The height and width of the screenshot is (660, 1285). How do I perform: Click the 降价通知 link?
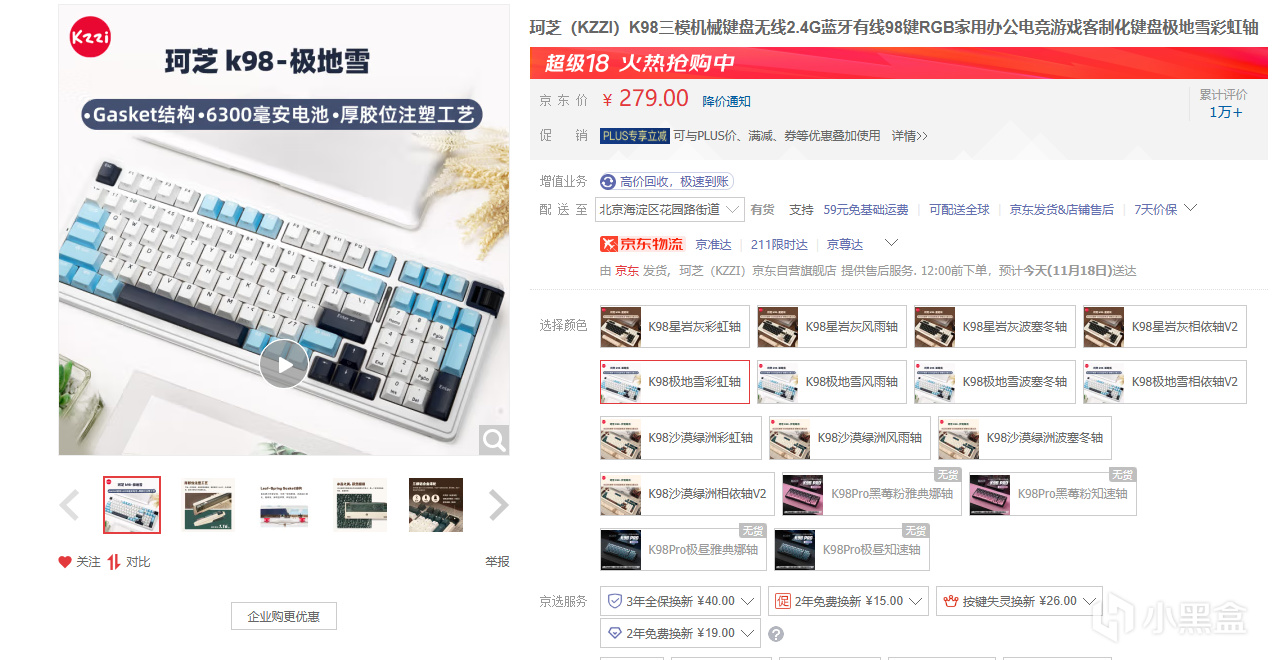coord(726,101)
